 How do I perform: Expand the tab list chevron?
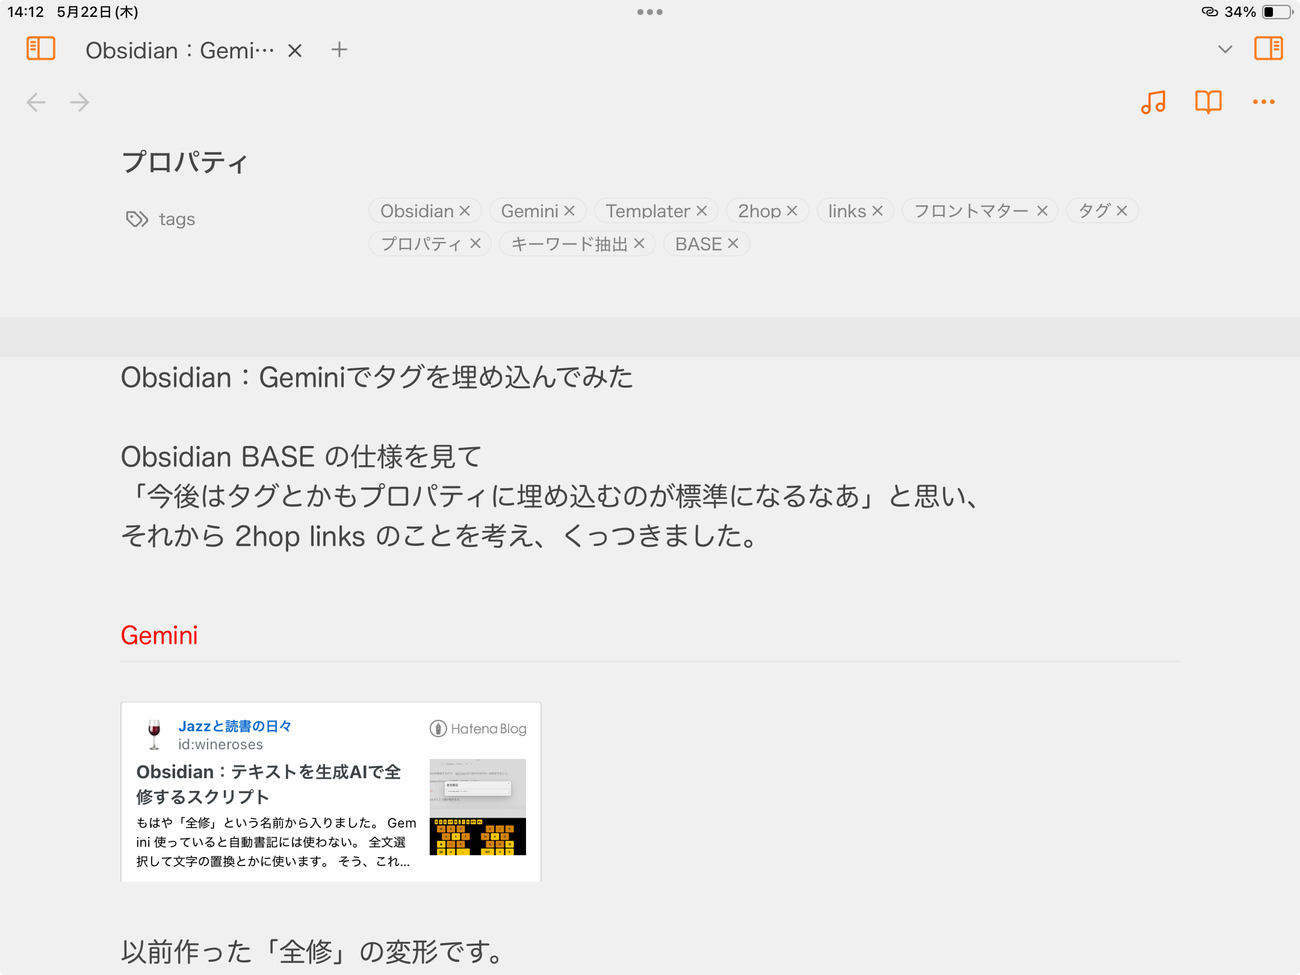(1225, 49)
